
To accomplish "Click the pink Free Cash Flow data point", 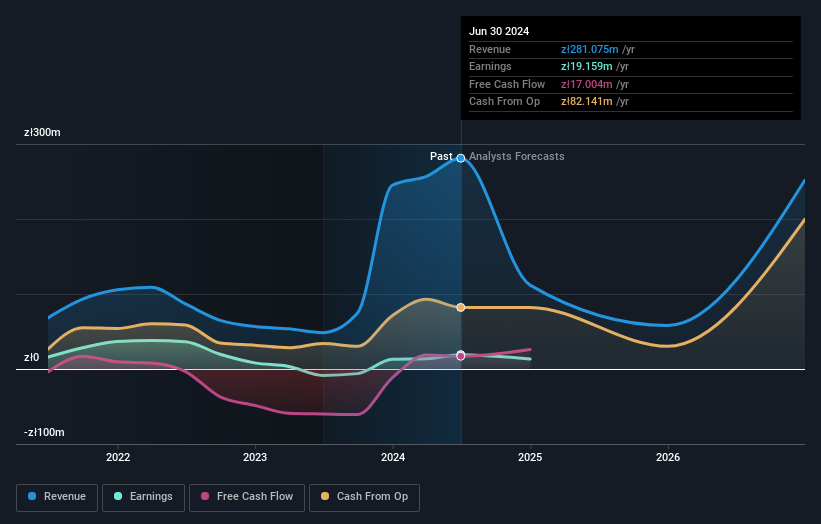I will (461, 356).
